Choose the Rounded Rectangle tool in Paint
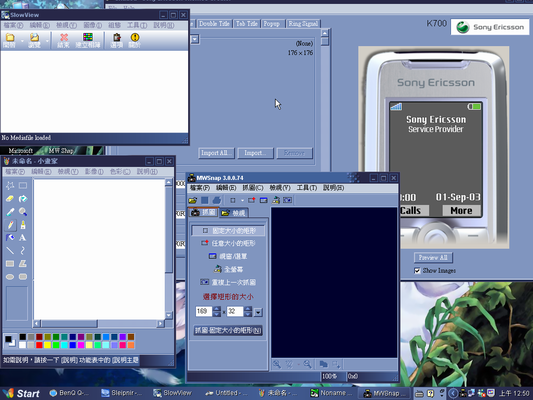The width and height of the screenshot is (533, 400). click(x=23, y=277)
